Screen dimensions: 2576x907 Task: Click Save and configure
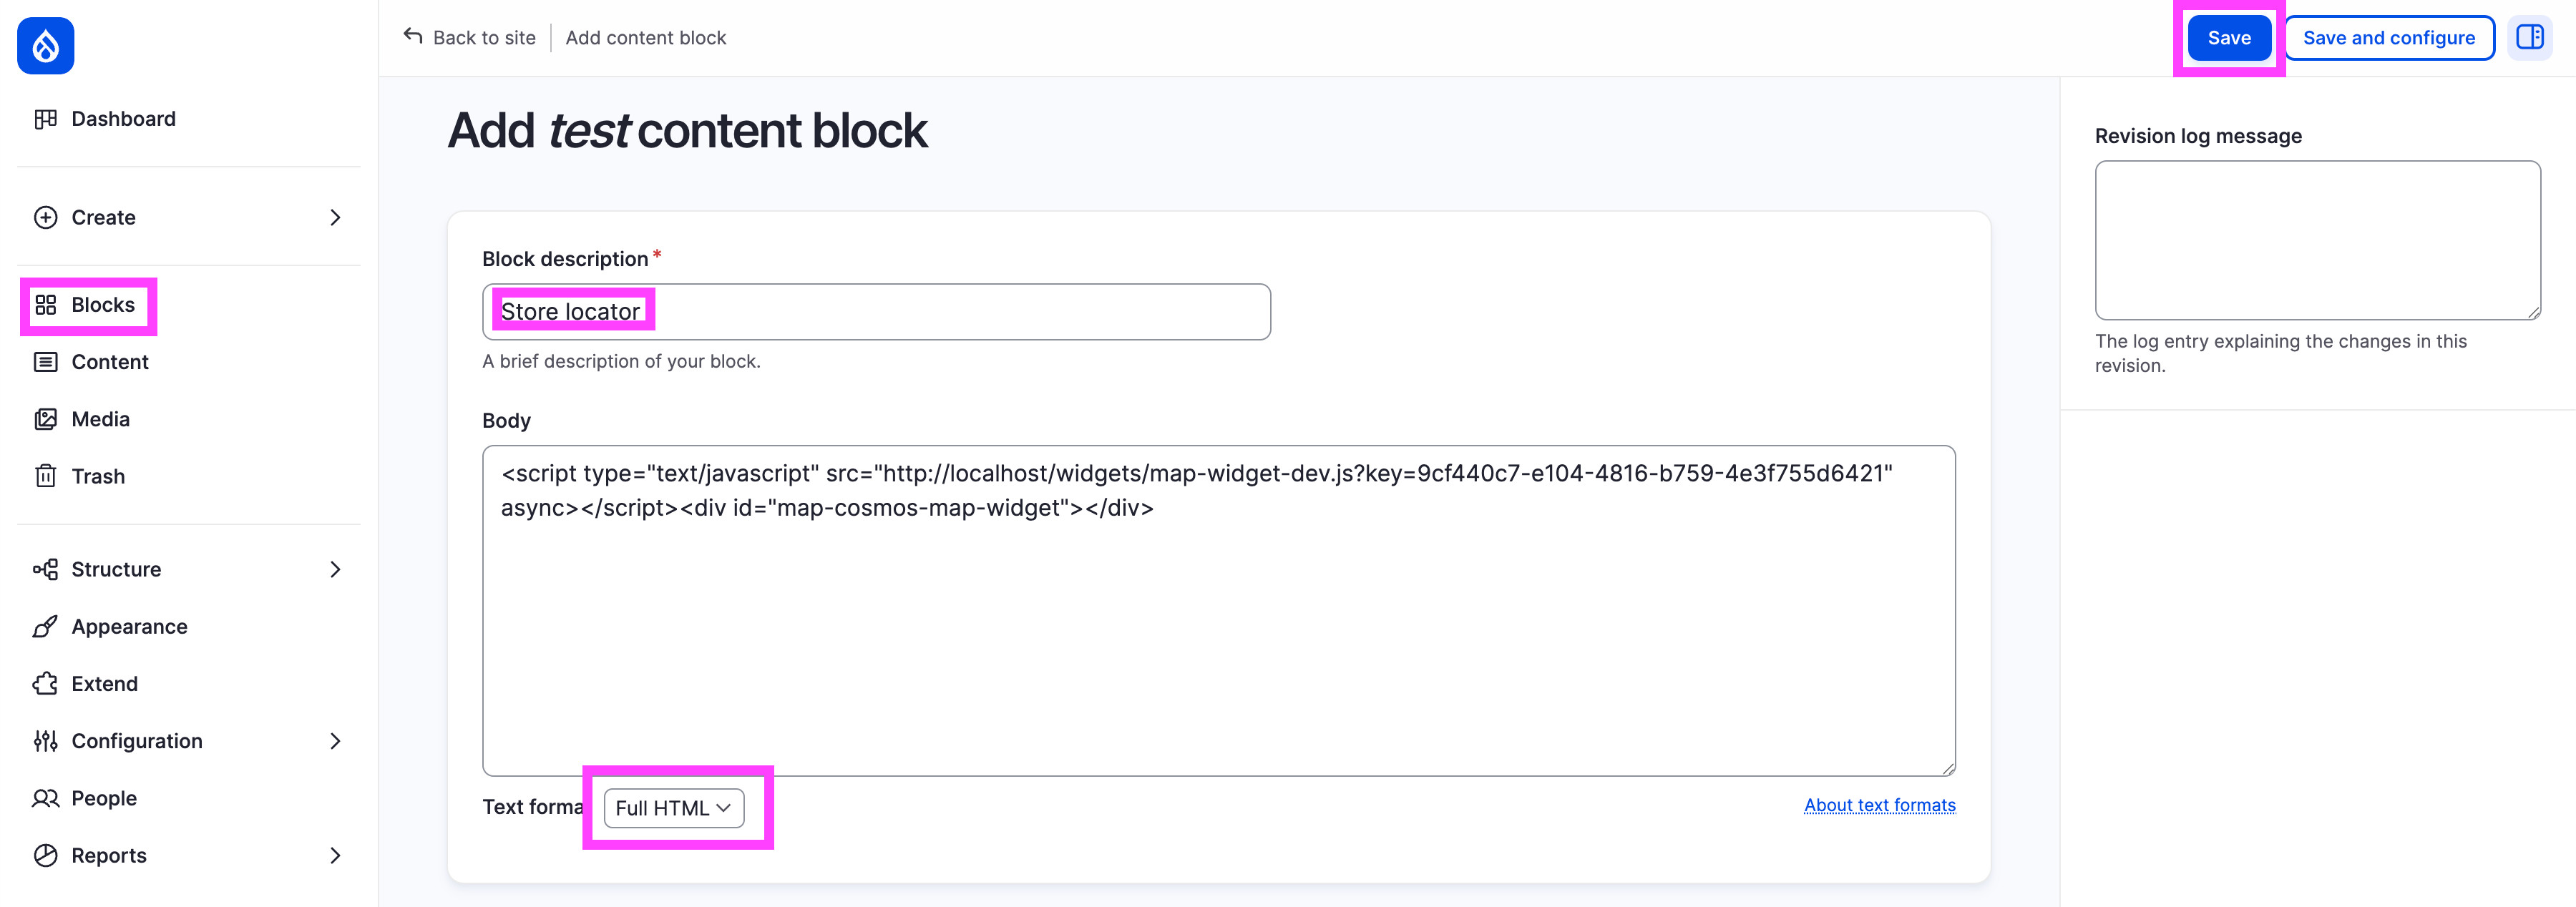click(x=2389, y=37)
